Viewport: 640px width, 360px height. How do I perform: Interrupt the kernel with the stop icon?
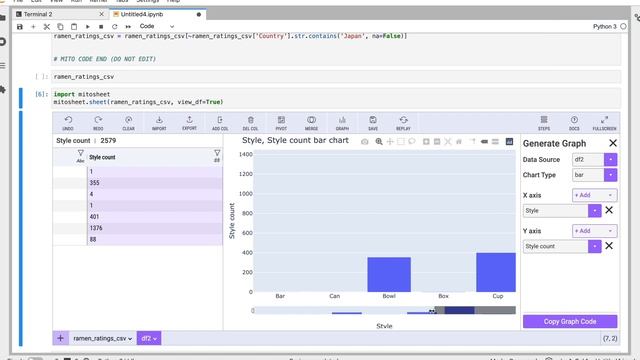(101, 27)
